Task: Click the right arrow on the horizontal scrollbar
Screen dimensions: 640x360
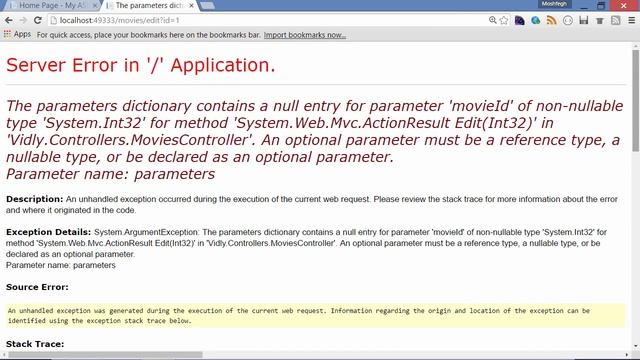Action: 627,355
